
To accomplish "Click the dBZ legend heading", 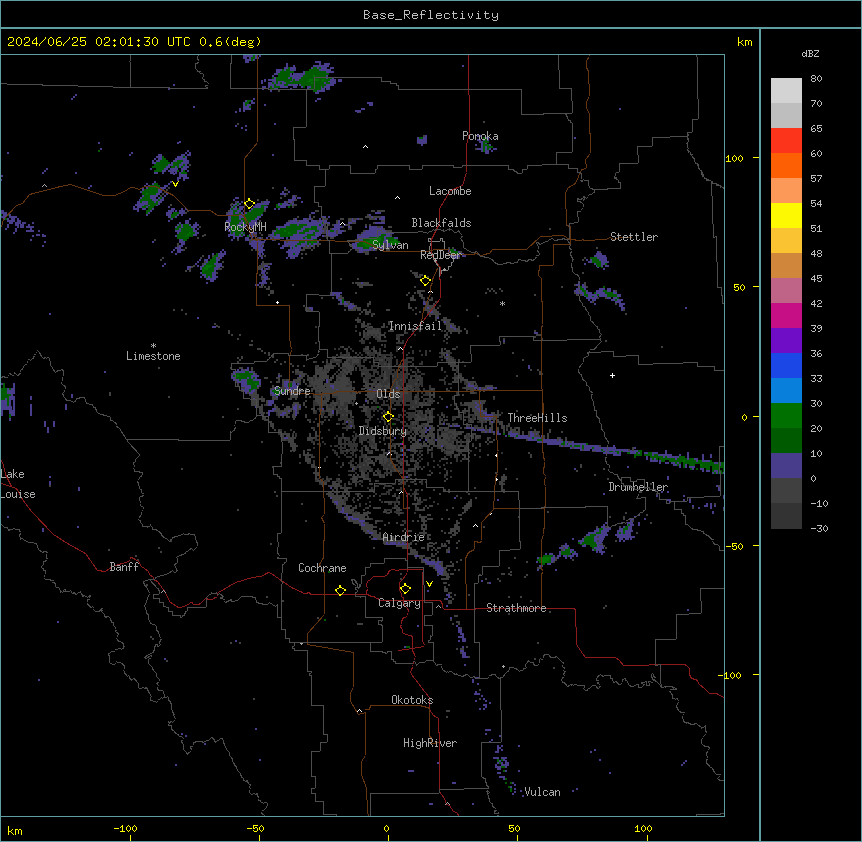I will coord(810,53).
